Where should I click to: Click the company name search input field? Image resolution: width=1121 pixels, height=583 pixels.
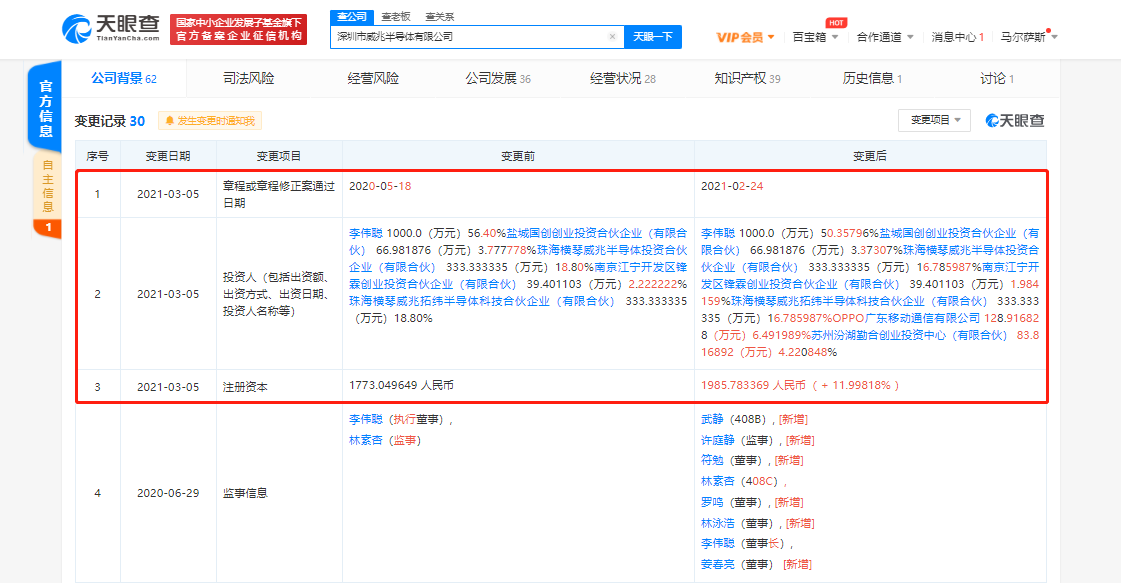pos(470,37)
